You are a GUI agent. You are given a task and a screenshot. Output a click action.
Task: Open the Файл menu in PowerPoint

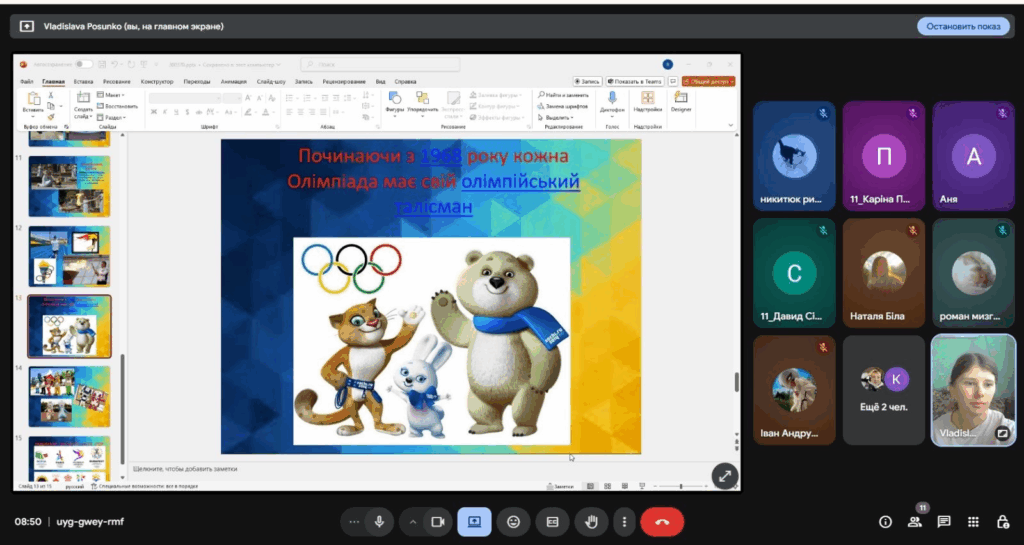pos(27,82)
